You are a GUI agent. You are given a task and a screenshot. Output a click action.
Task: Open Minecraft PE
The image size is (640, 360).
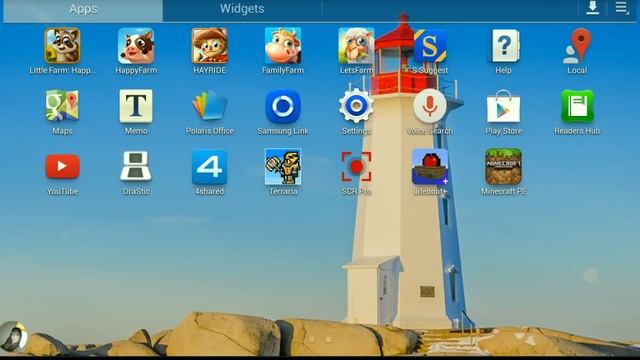coord(504,167)
